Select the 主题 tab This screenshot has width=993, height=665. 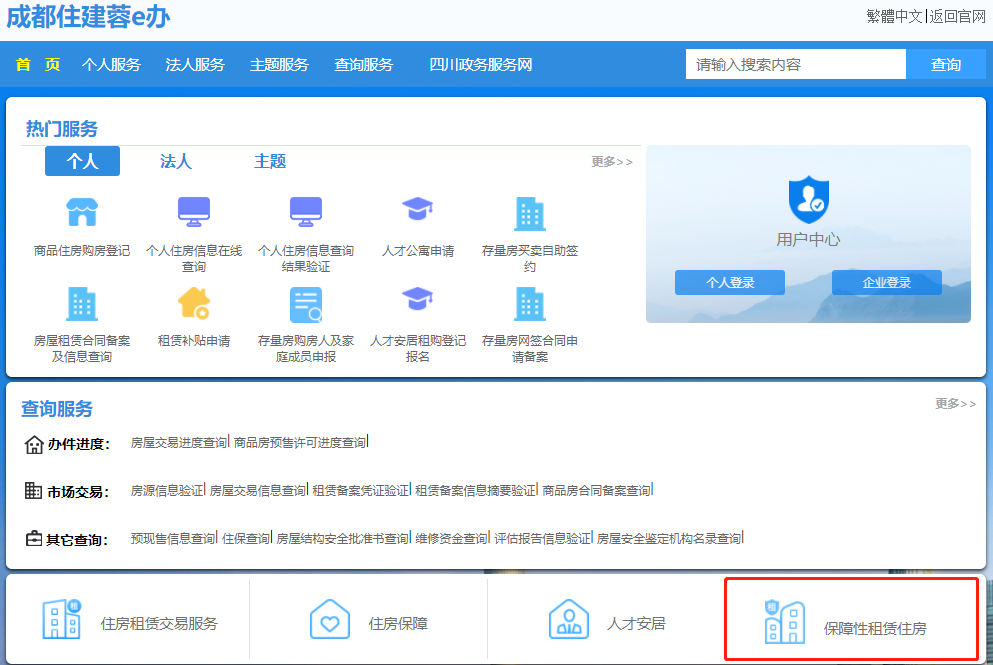click(270, 161)
